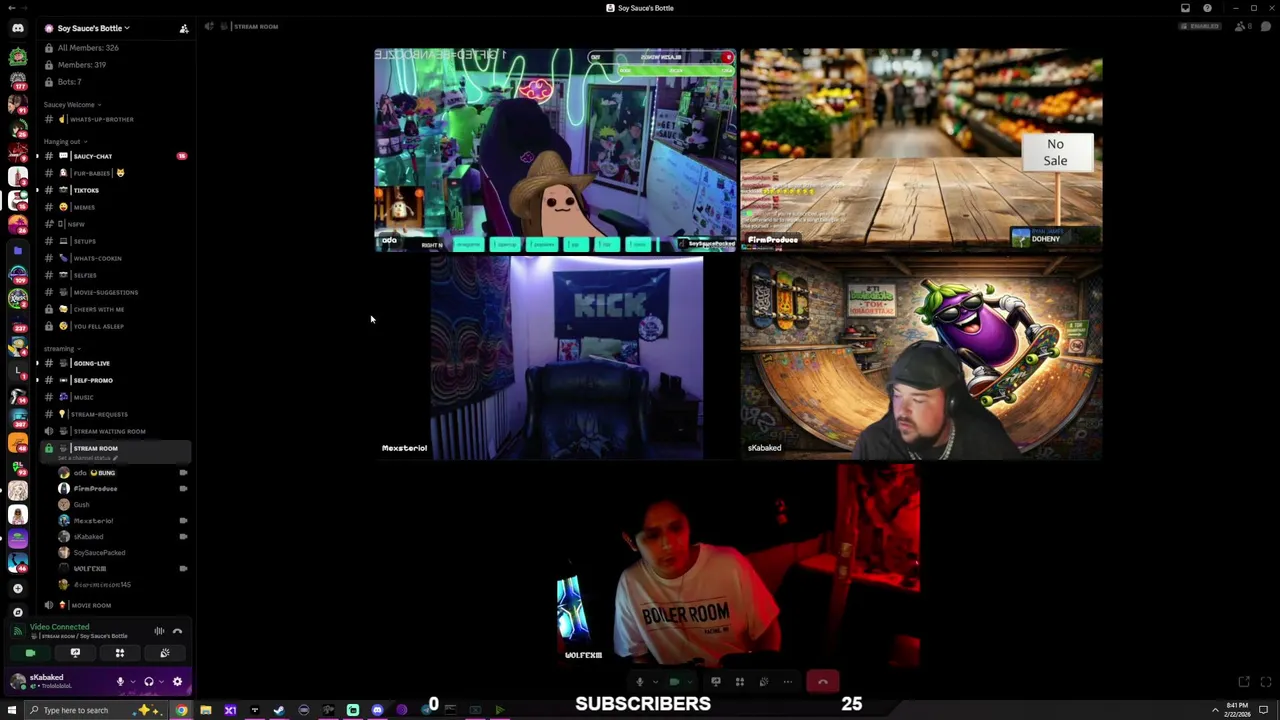
Task: Deafen headphones in user panel
Action: point(149,682)
